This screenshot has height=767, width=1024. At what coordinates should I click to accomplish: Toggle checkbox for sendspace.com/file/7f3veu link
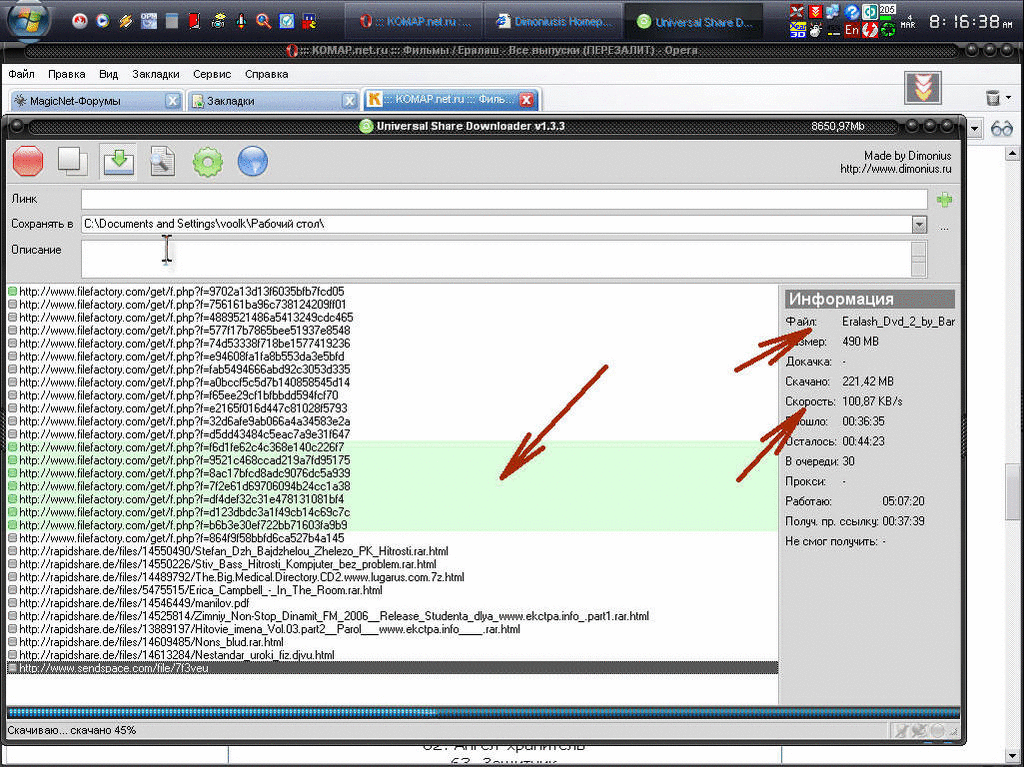point(12,668)
